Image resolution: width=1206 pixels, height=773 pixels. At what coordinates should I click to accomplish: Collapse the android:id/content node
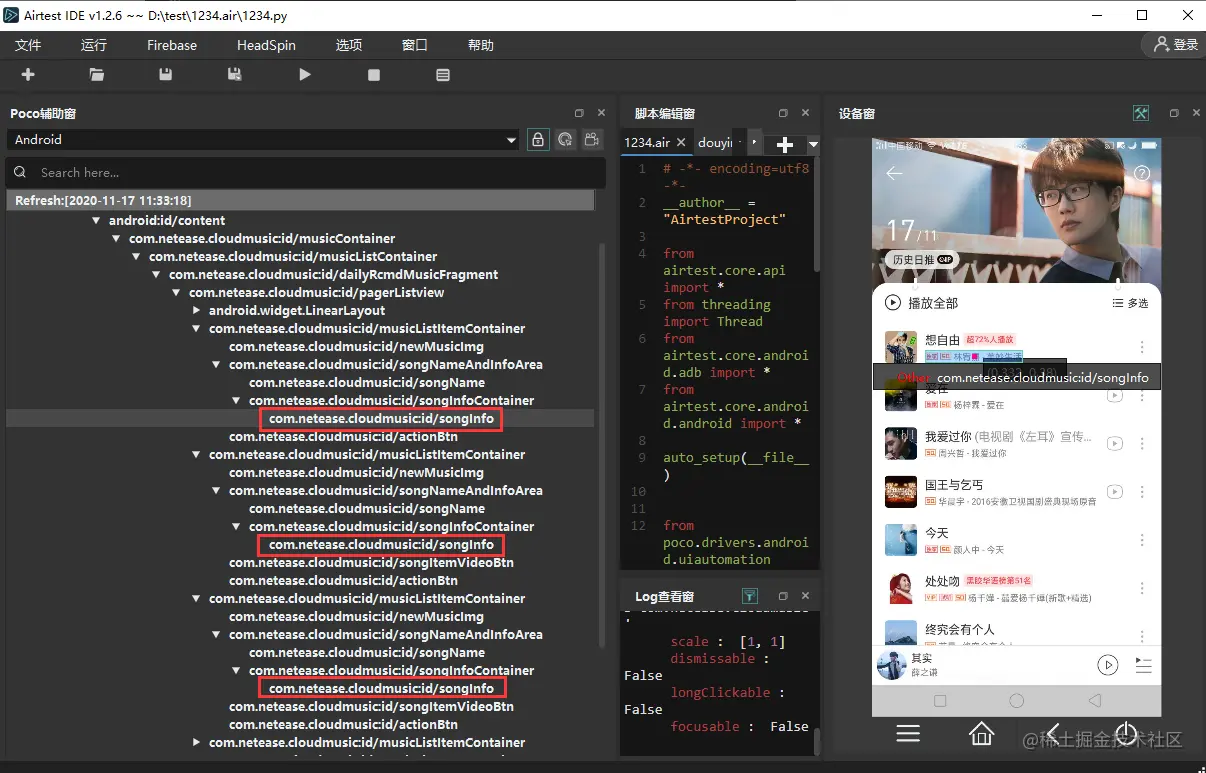[97, 221]
